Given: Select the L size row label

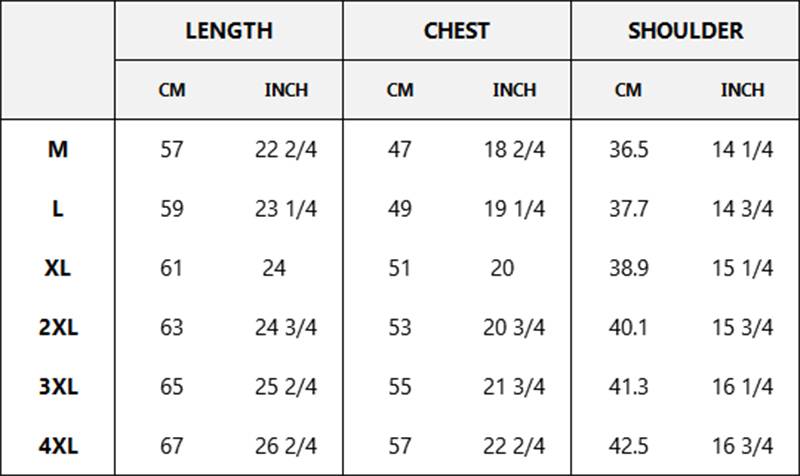Looking at the screenshot, I should (58, 209).
